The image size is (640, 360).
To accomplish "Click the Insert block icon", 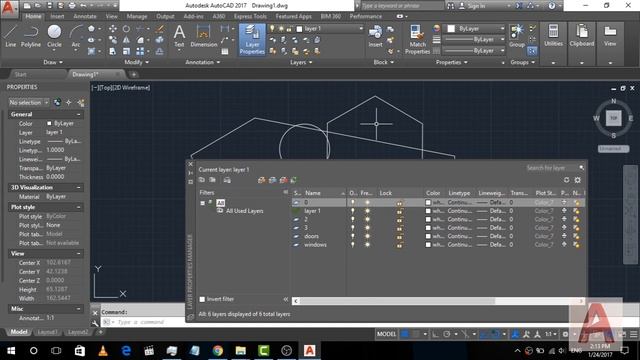I will (375, 36).
